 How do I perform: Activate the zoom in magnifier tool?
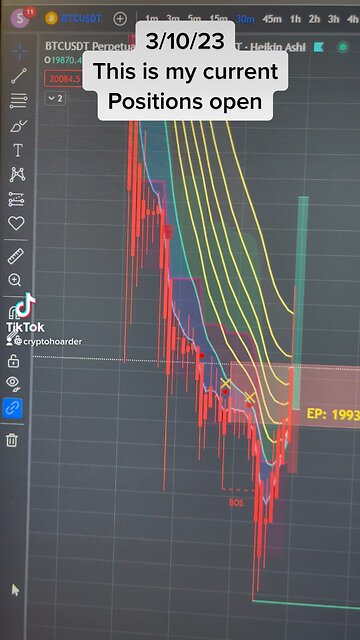tap(15, 280)
